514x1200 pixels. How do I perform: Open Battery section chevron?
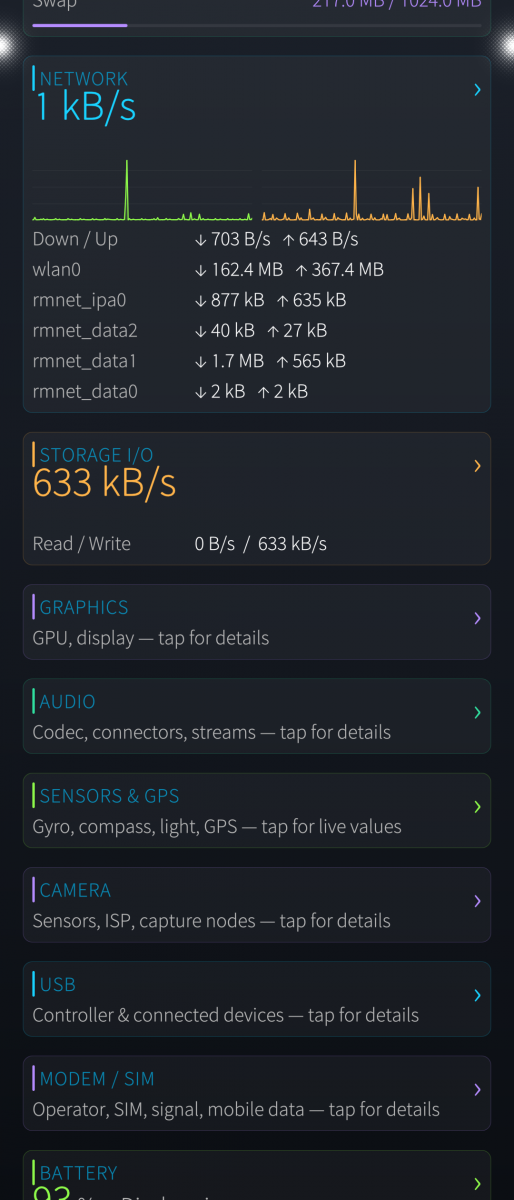[x=477, y=1183]
